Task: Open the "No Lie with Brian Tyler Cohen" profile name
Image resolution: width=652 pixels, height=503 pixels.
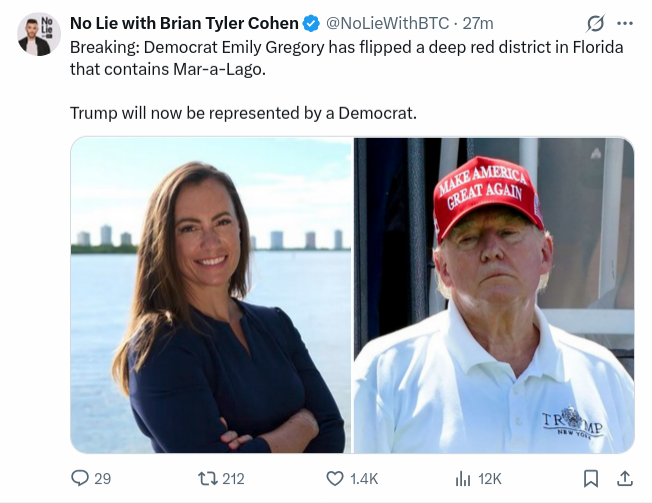Action: tap(184, 23)
